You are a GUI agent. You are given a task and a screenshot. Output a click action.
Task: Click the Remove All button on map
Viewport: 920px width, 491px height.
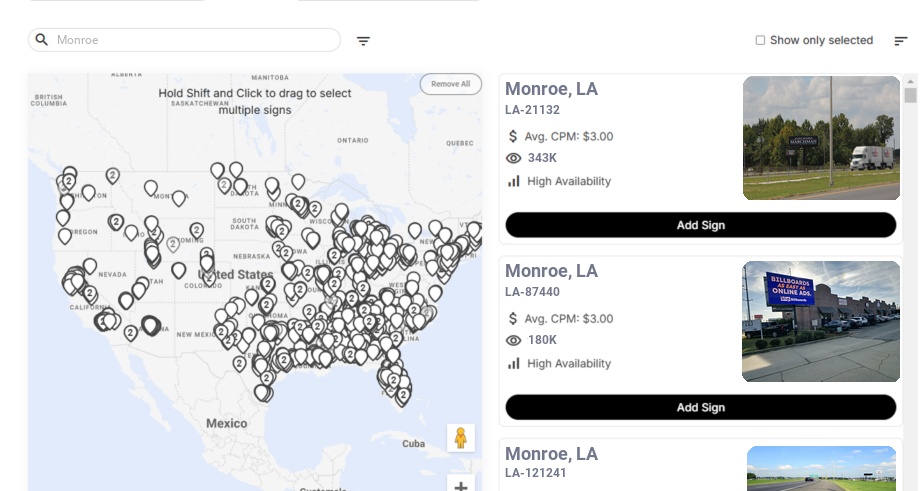450,84
